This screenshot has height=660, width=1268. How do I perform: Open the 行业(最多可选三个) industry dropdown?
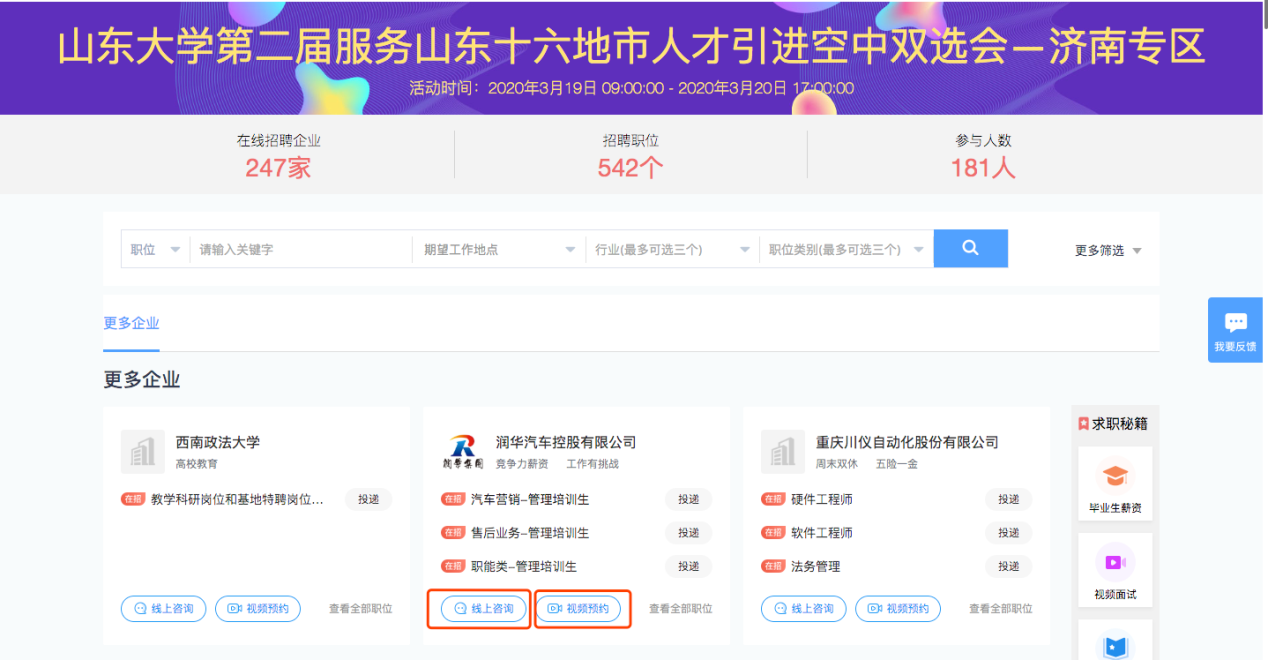pyautogui.click(x=672, y=250)
